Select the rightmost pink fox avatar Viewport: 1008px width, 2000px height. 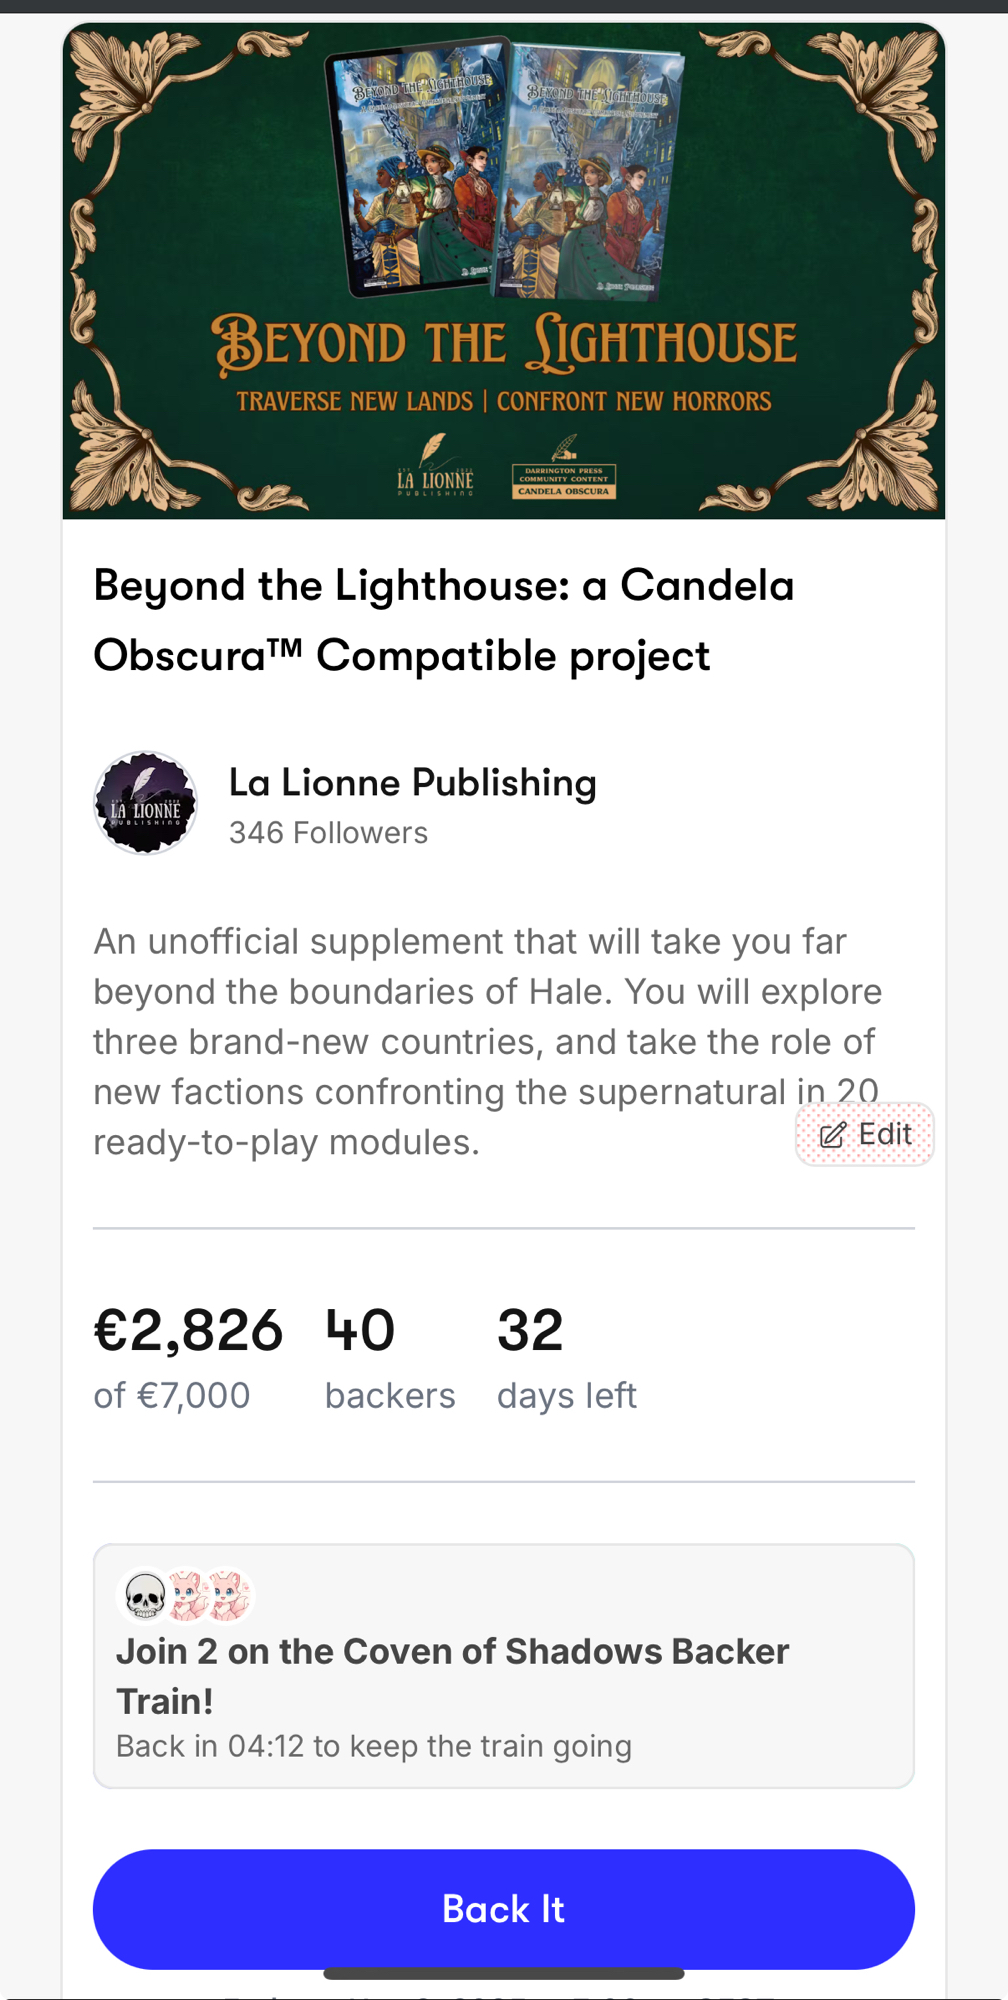point(229,1595)
